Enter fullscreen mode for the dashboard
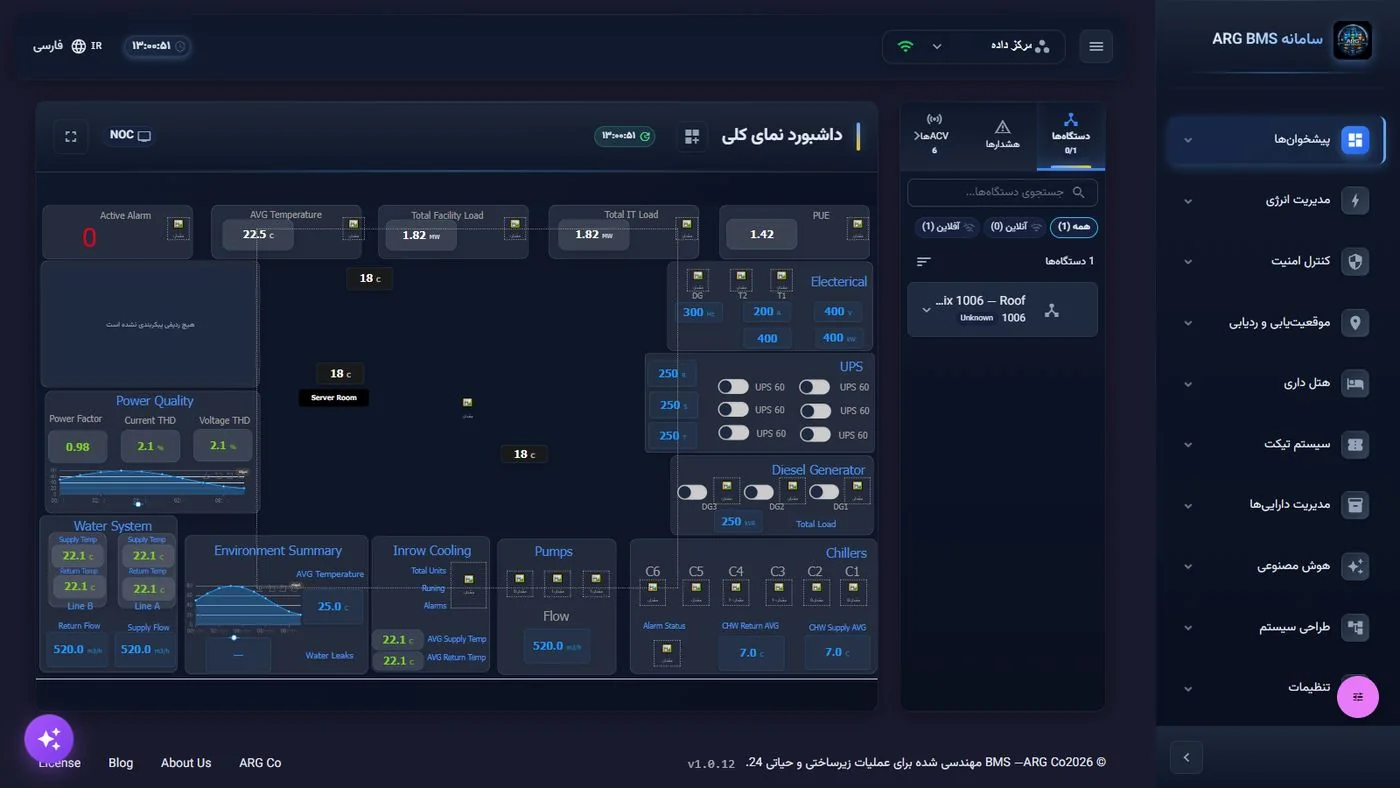 pos(71,136)
